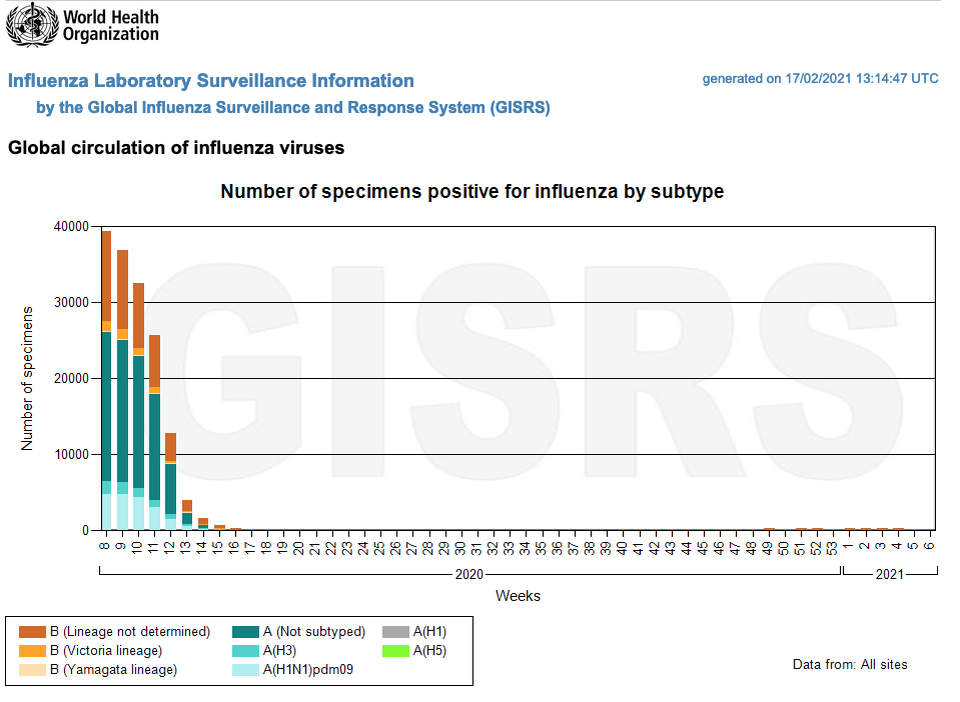The width and height of the screenshot is (960, 702).
Task: Click the World Health Organization emblem logo
Action: point(32,24)
